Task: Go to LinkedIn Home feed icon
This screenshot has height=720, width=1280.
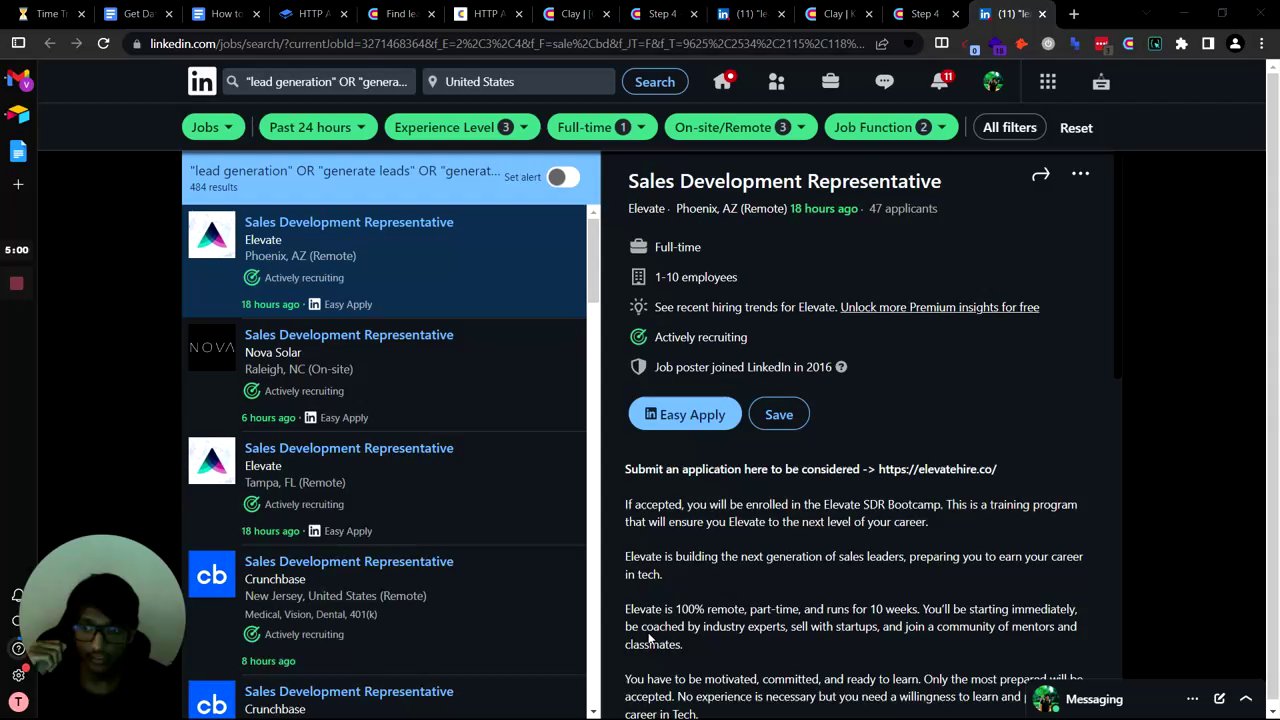Action: pos(723,82)
